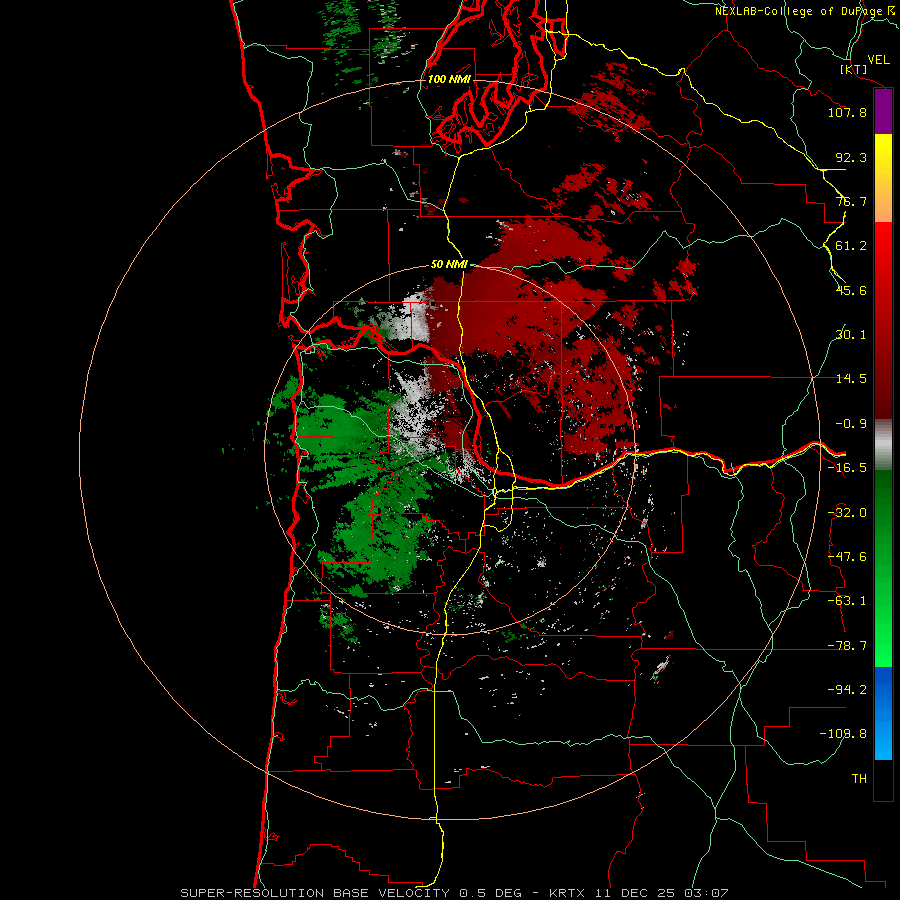Pick the red segment of the color bar
900x900 pixels.
[883, 320]
